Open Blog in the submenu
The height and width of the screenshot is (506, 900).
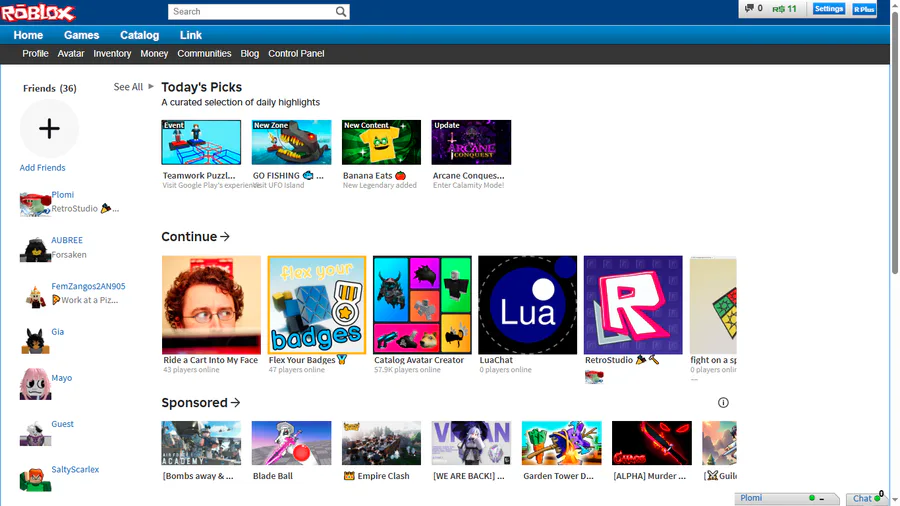[250, 53]
